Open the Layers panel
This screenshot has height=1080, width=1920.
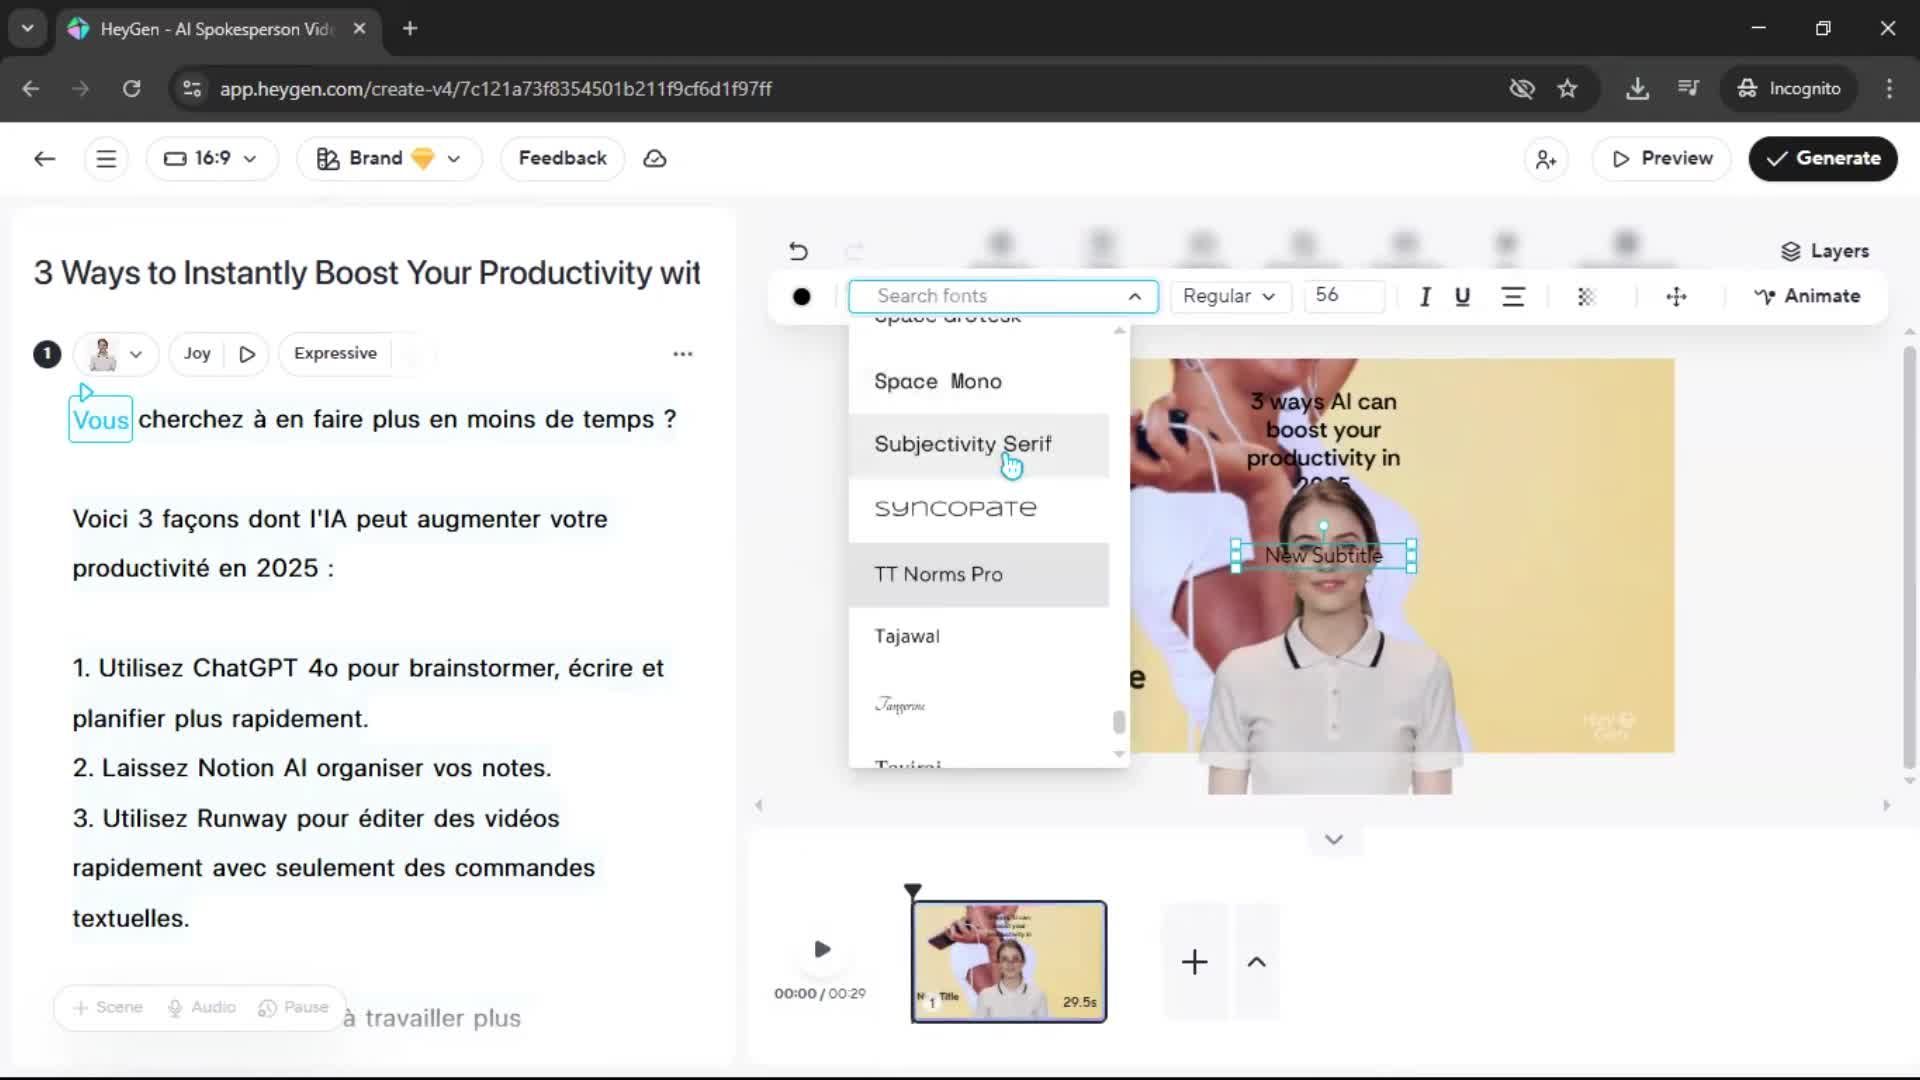pyautogui.click(x=1825, y=251)
